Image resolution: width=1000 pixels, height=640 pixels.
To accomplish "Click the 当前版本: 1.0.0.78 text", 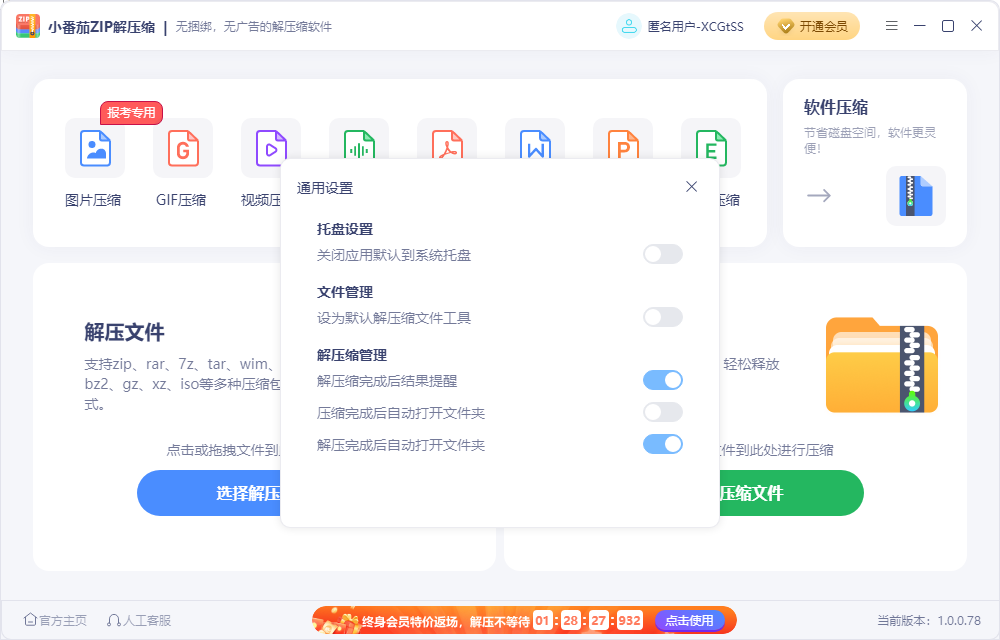I will pyautogui.click(x=929, y=620).
